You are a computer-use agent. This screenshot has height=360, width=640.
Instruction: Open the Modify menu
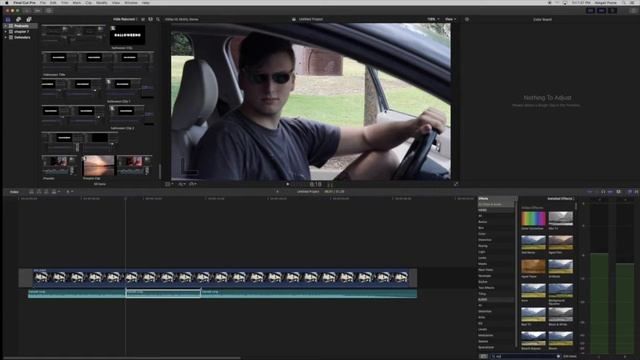(x=102, y=2)
